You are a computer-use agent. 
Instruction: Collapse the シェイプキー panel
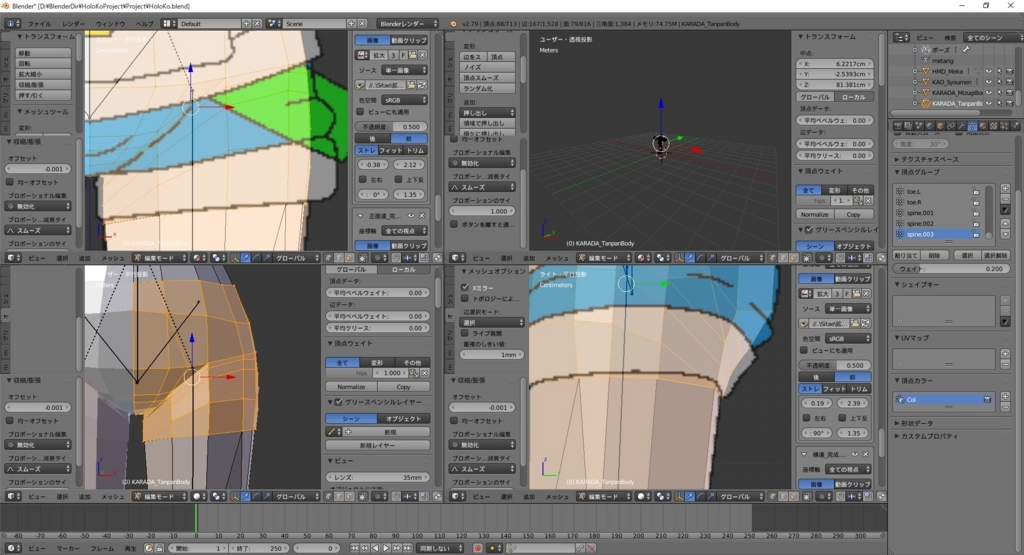920,284
